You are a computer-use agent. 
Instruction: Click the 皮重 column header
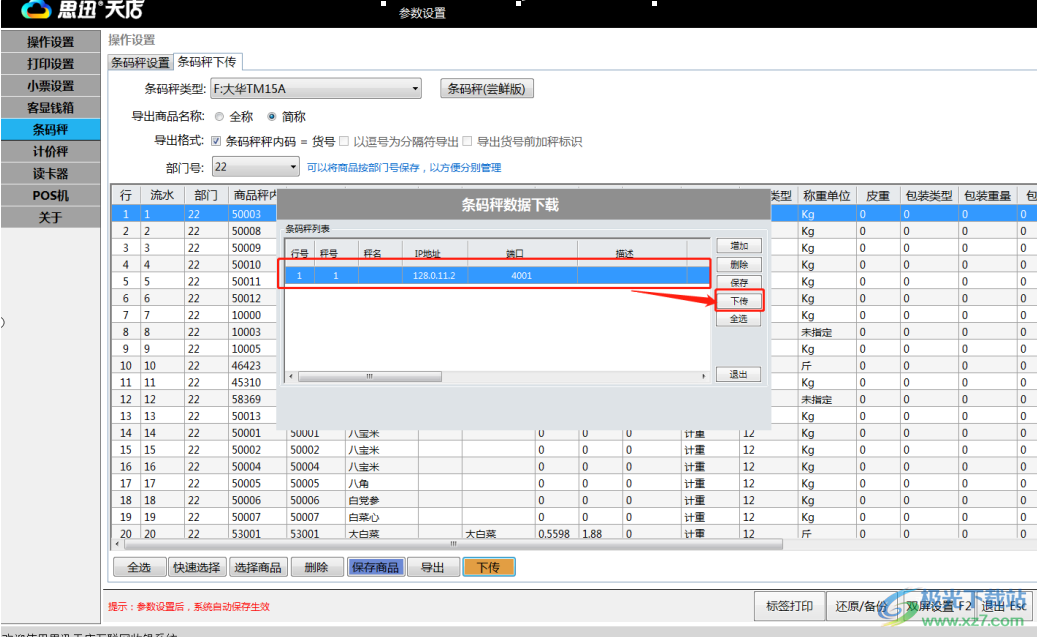pyautogui.click(x=878, y=196)
